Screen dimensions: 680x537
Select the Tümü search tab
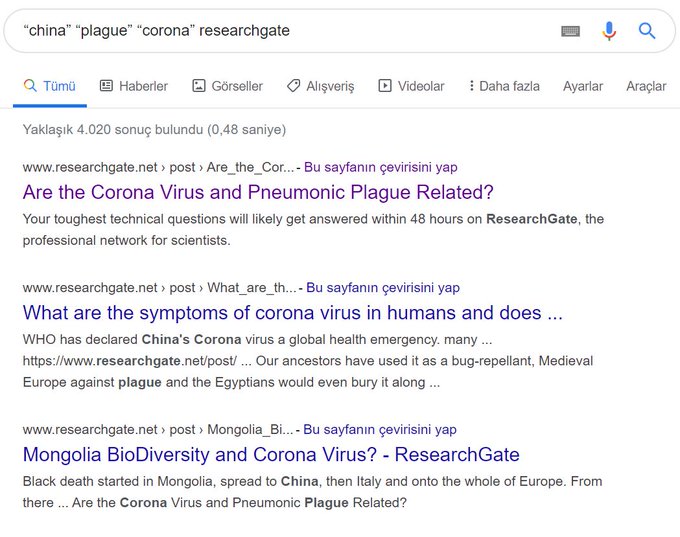[50, 86]
